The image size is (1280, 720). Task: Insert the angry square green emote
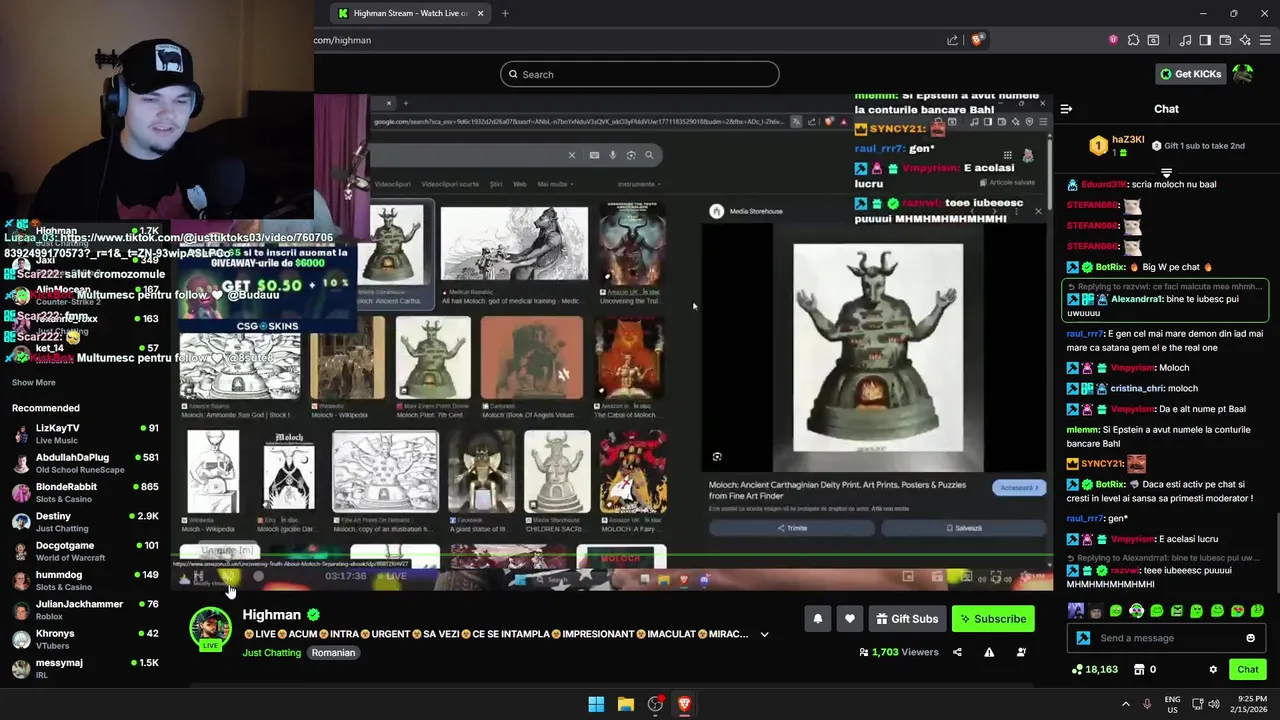pyautogui.click(x=1177, y=610)
